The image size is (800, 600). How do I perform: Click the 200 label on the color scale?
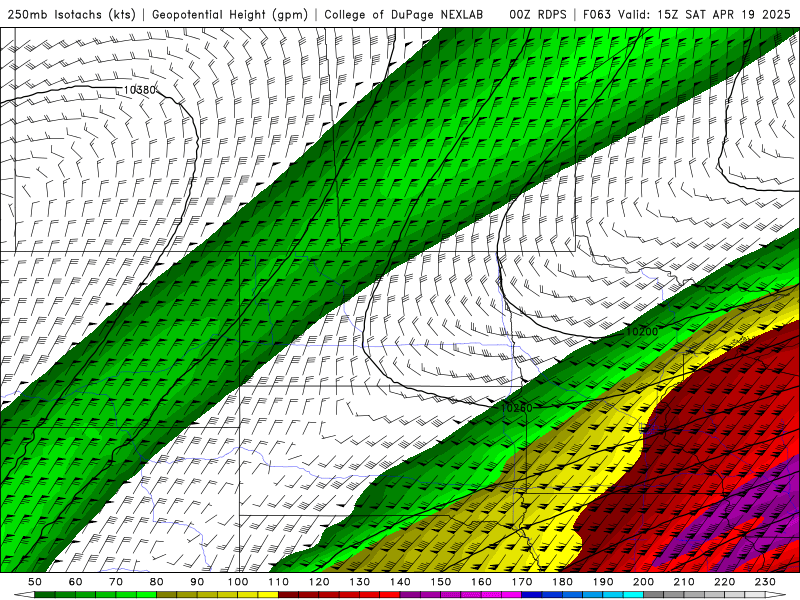(x=644, y=582)
